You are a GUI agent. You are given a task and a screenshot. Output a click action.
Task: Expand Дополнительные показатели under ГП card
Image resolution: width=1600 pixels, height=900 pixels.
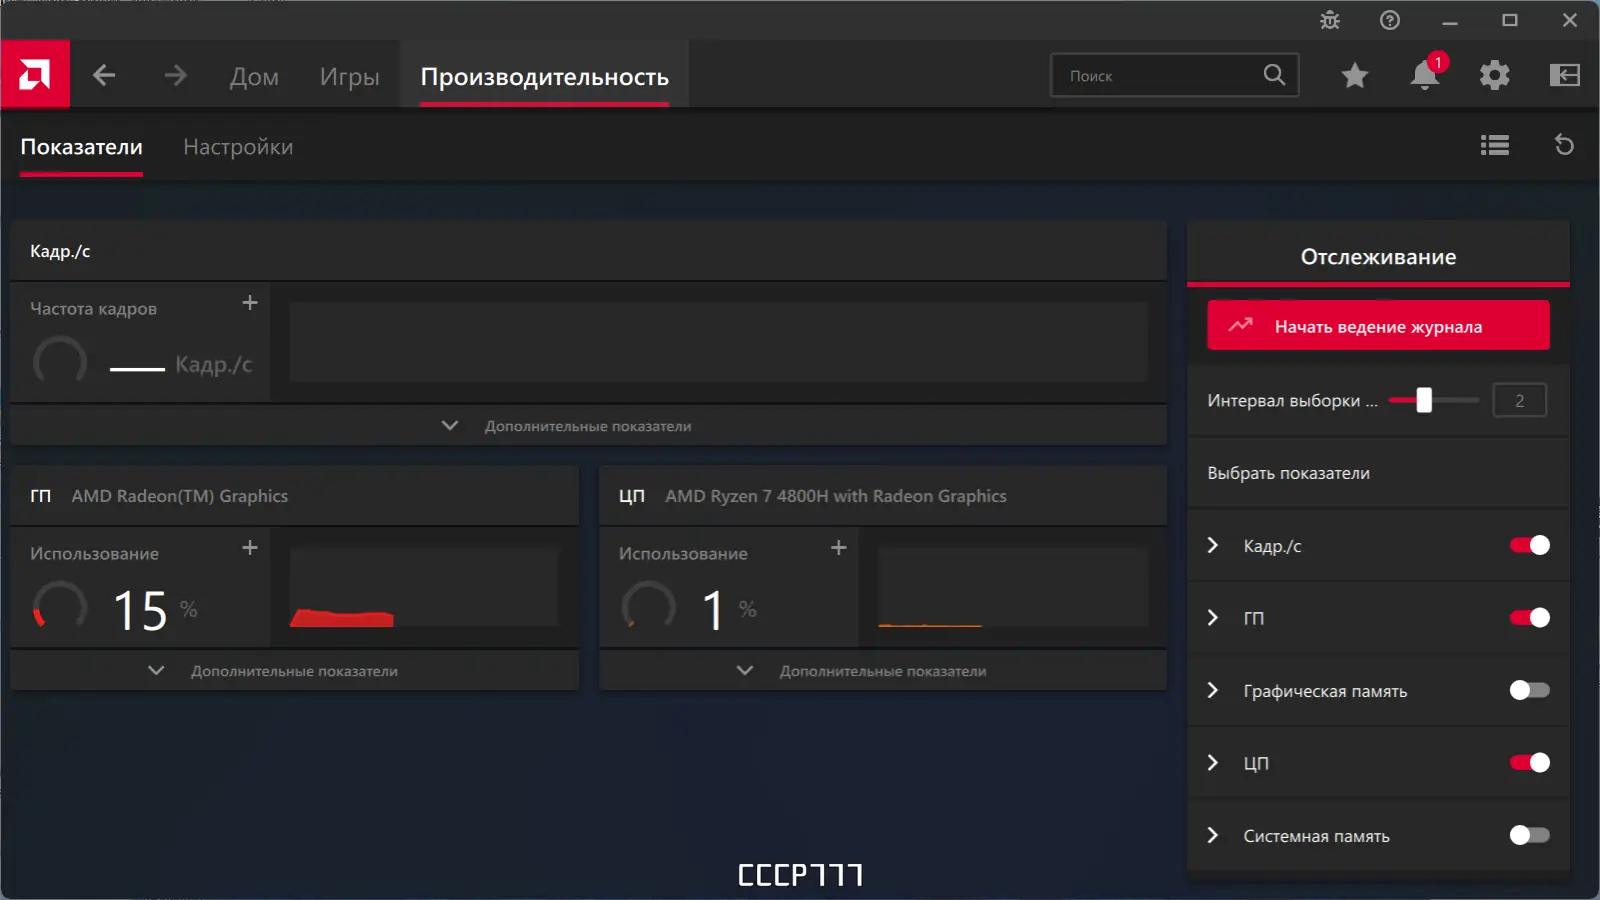pos(294,671)
